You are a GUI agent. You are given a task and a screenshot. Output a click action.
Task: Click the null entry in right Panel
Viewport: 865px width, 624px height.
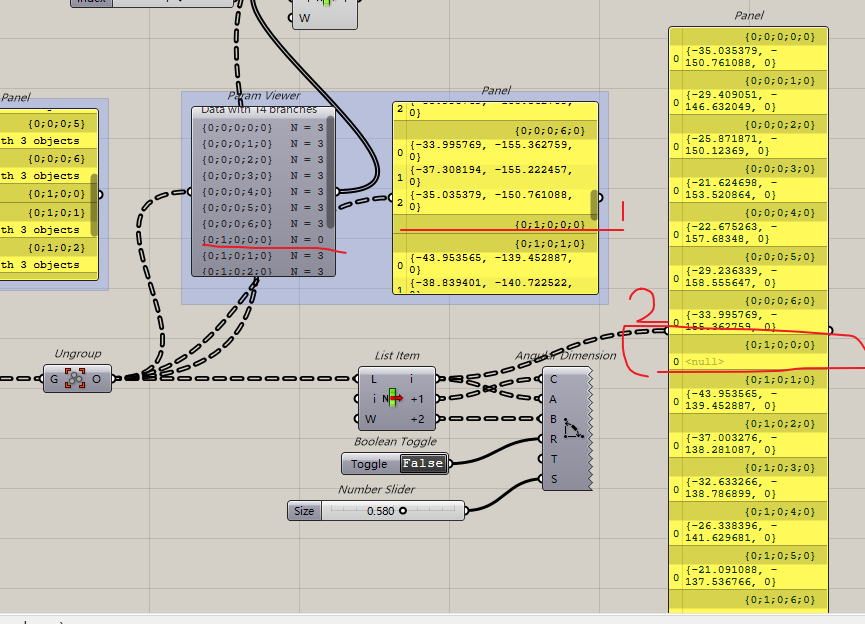coord(704,362)
